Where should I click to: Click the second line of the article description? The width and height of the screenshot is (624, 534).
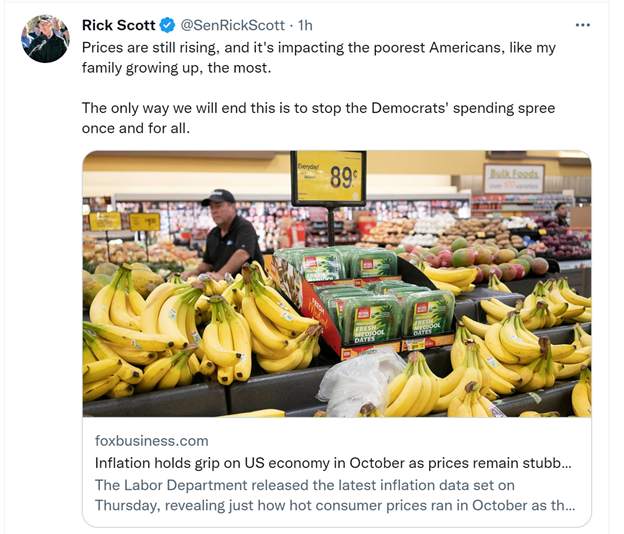click(x=335, y=505)
